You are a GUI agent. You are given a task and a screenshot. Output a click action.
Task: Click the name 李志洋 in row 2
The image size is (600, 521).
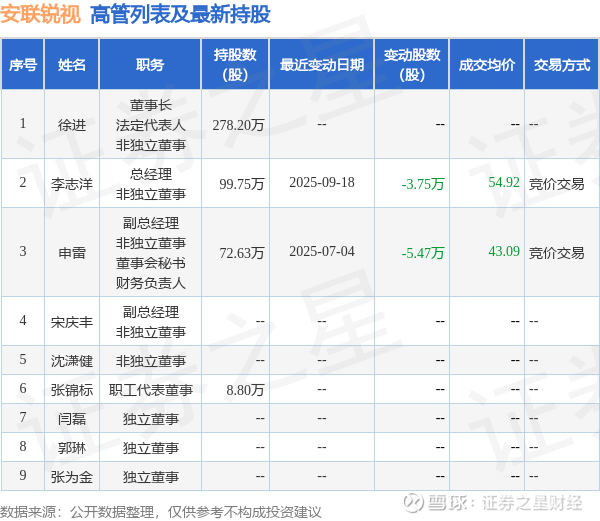[72, 184]
